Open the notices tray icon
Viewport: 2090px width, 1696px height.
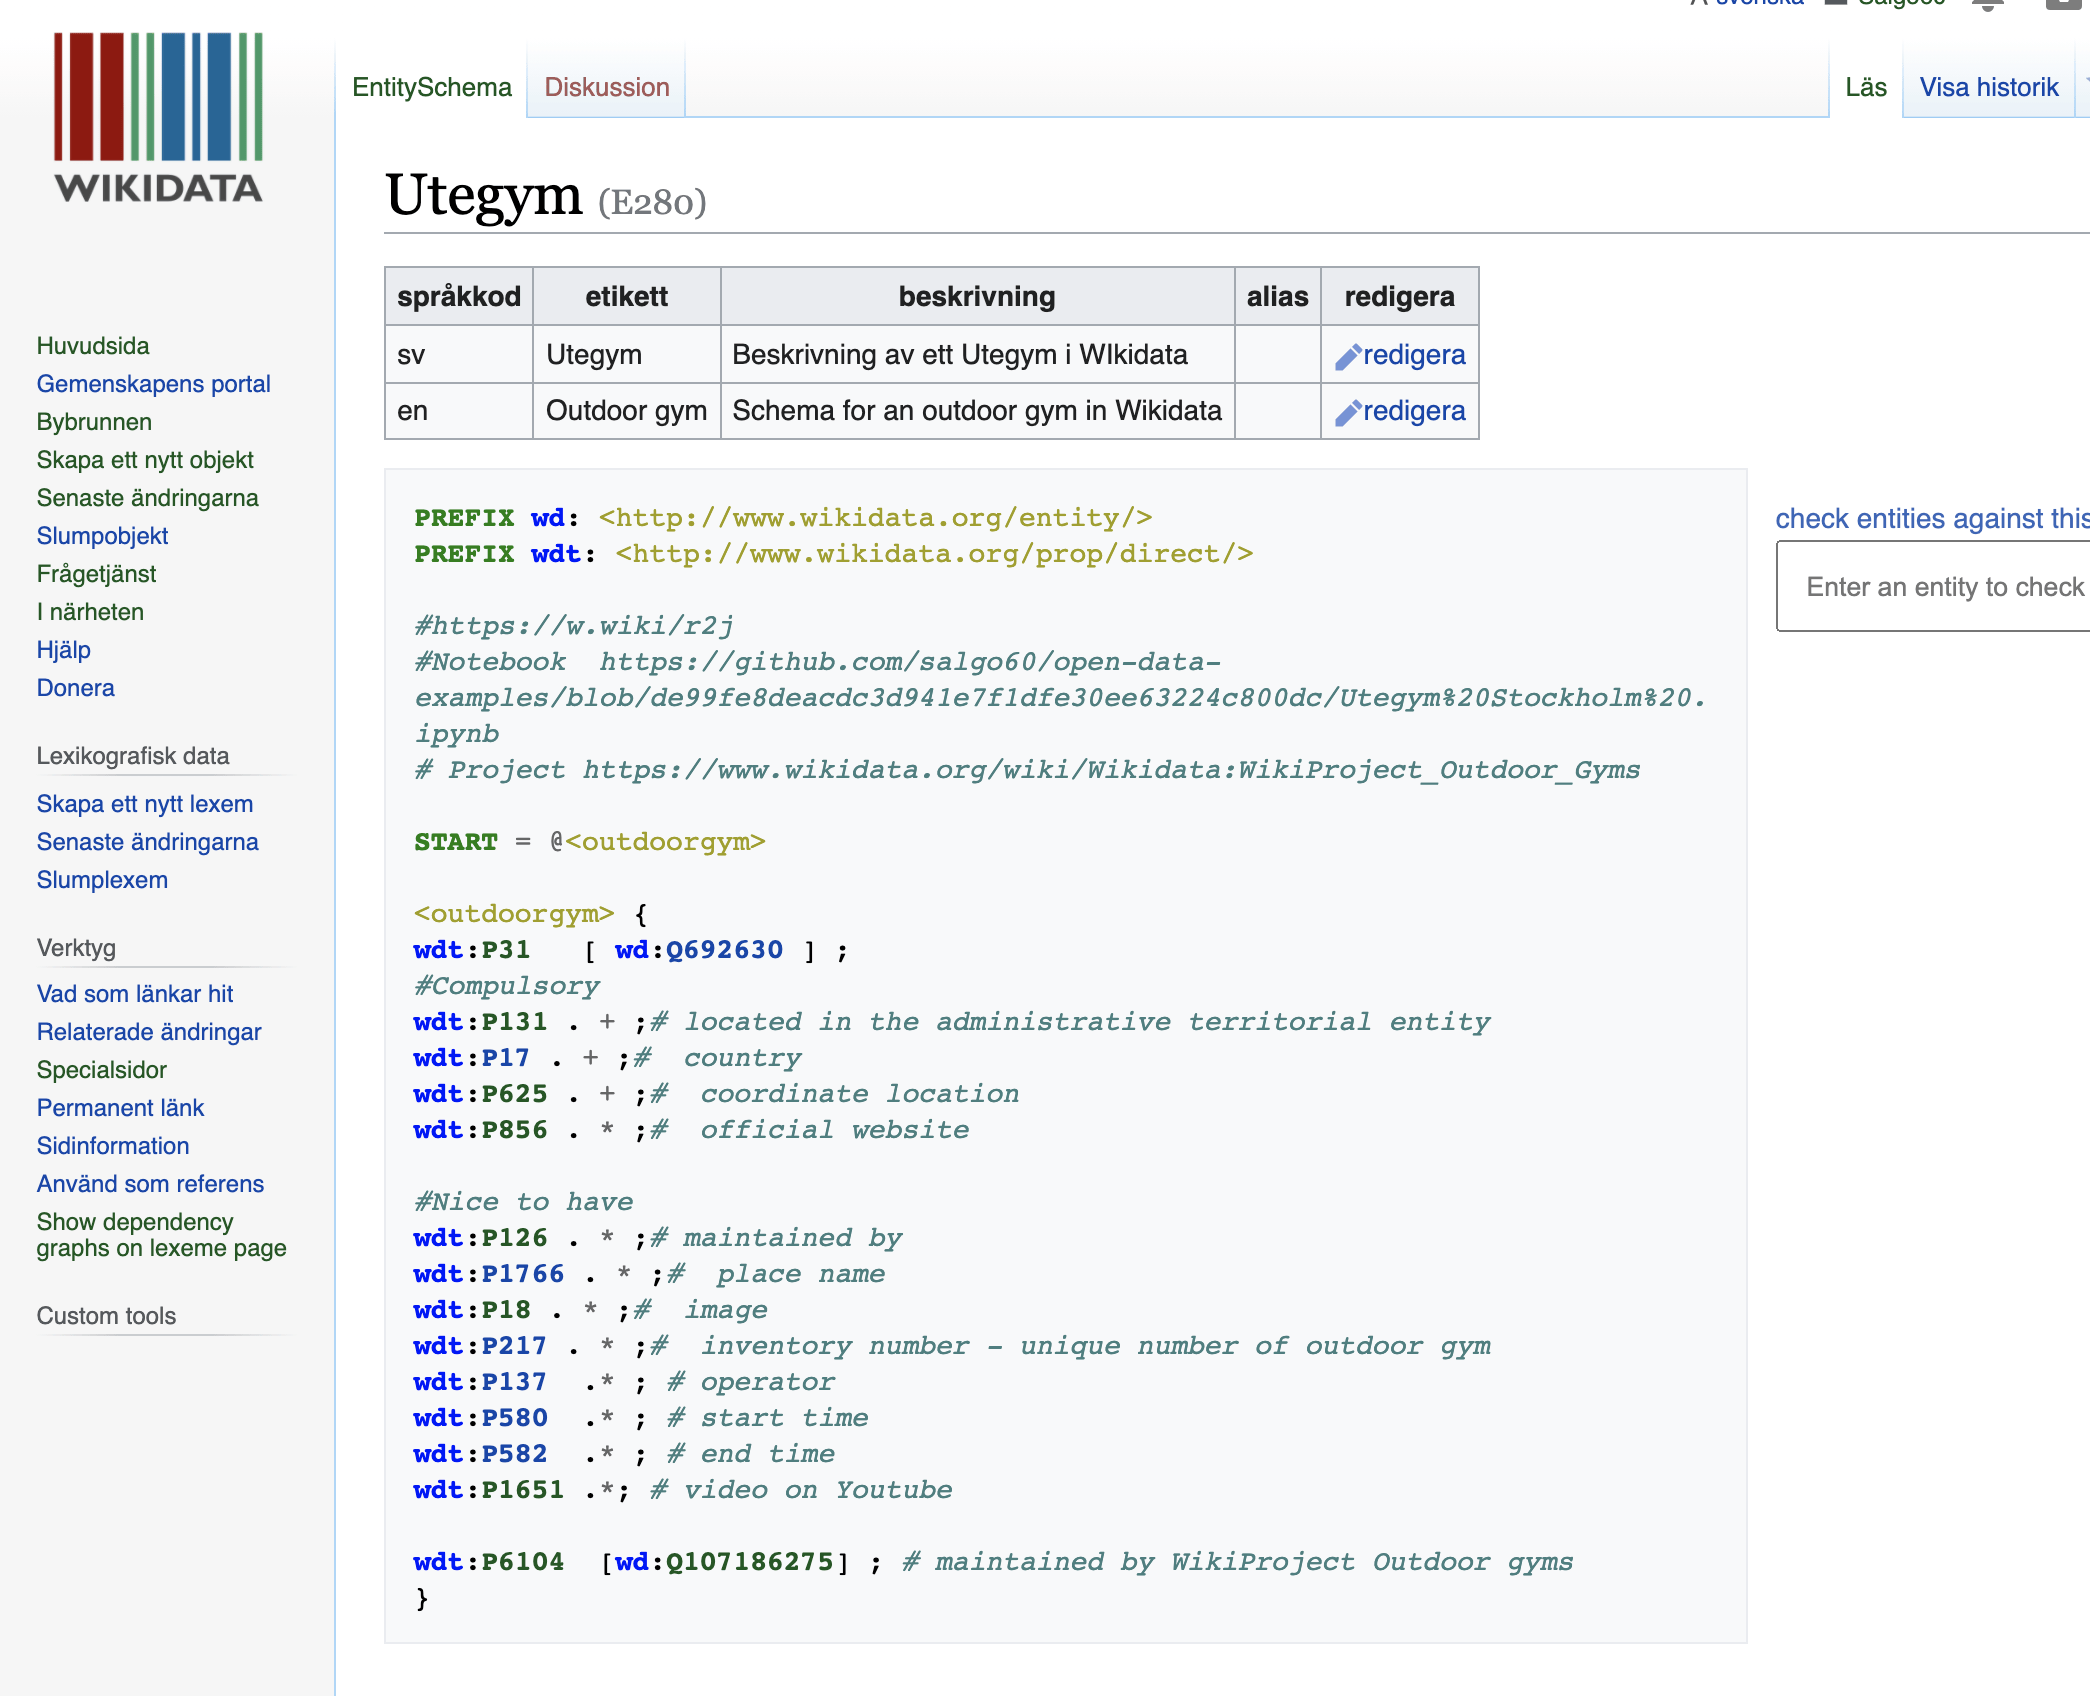click(2062, 4)
